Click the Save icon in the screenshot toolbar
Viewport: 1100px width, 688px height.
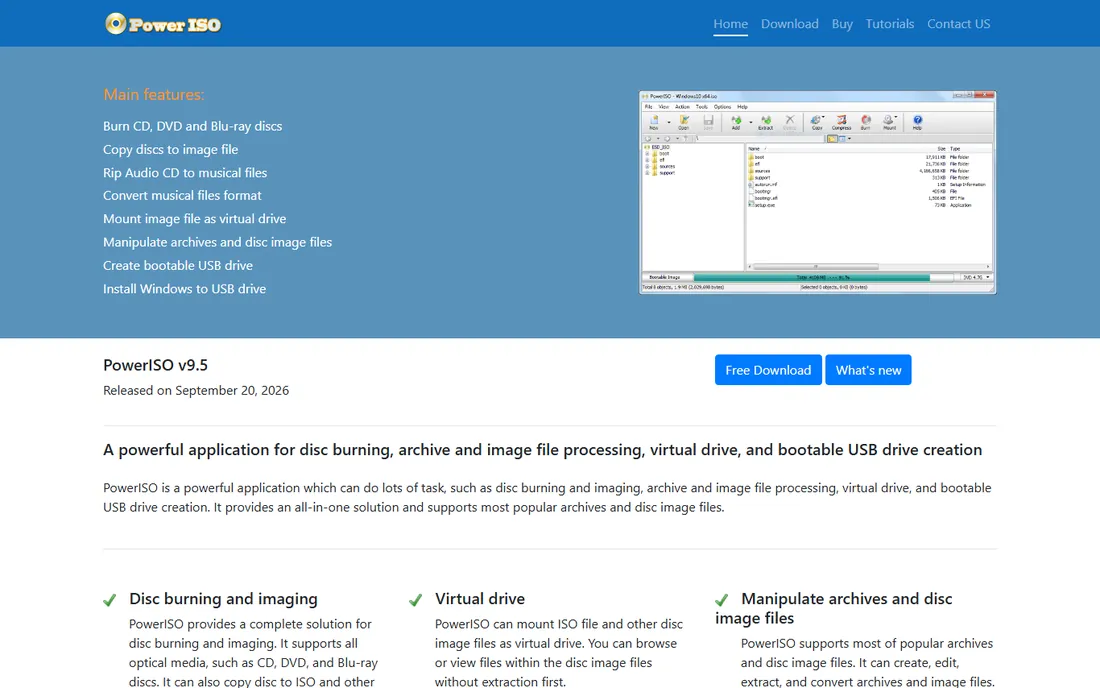click(x=709, y=122)
